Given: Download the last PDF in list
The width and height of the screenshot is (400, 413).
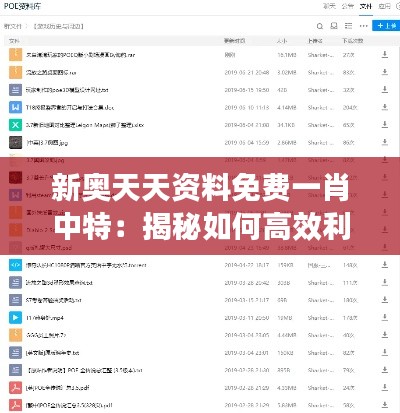Looking at the screenshot, I should (x=385, y=405).
